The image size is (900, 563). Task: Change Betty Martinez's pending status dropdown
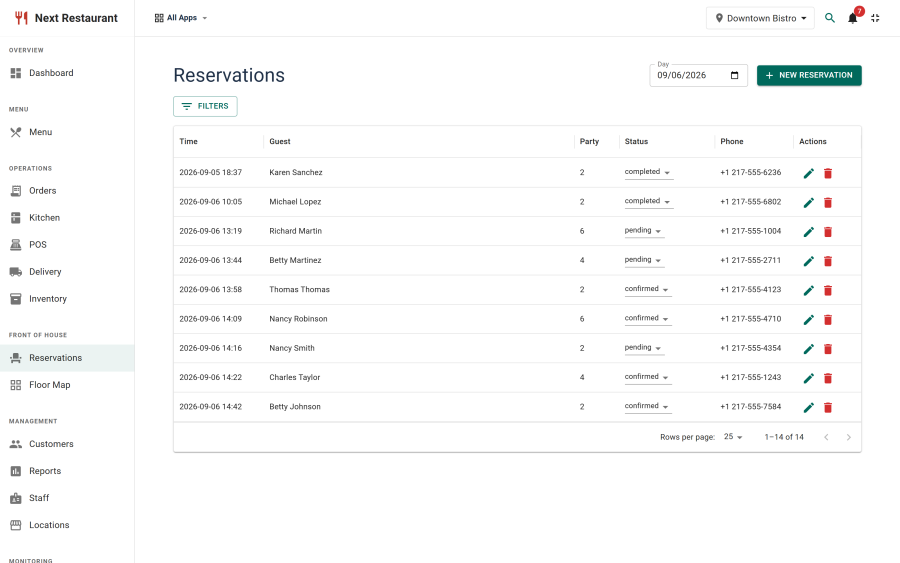point(644,260)
